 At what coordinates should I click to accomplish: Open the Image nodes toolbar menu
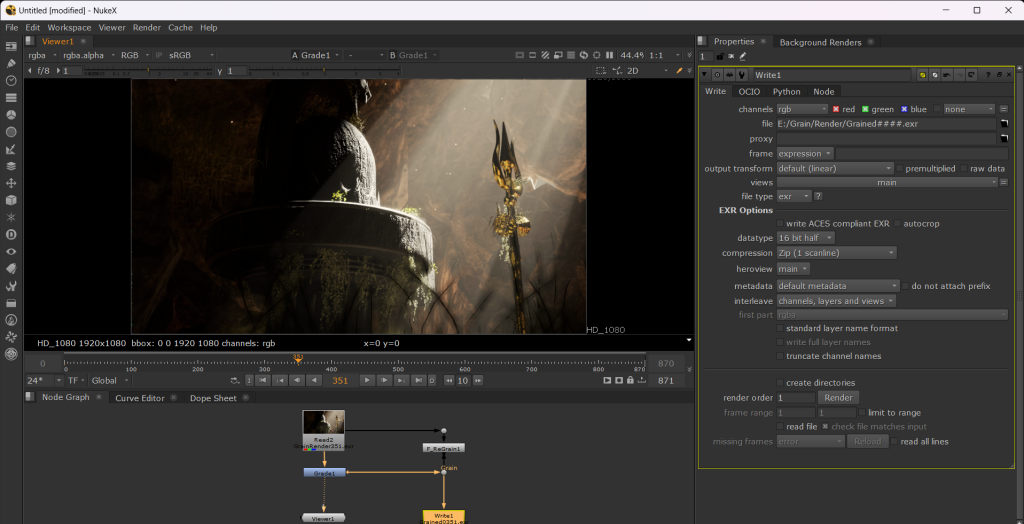(x=10, y=46)
